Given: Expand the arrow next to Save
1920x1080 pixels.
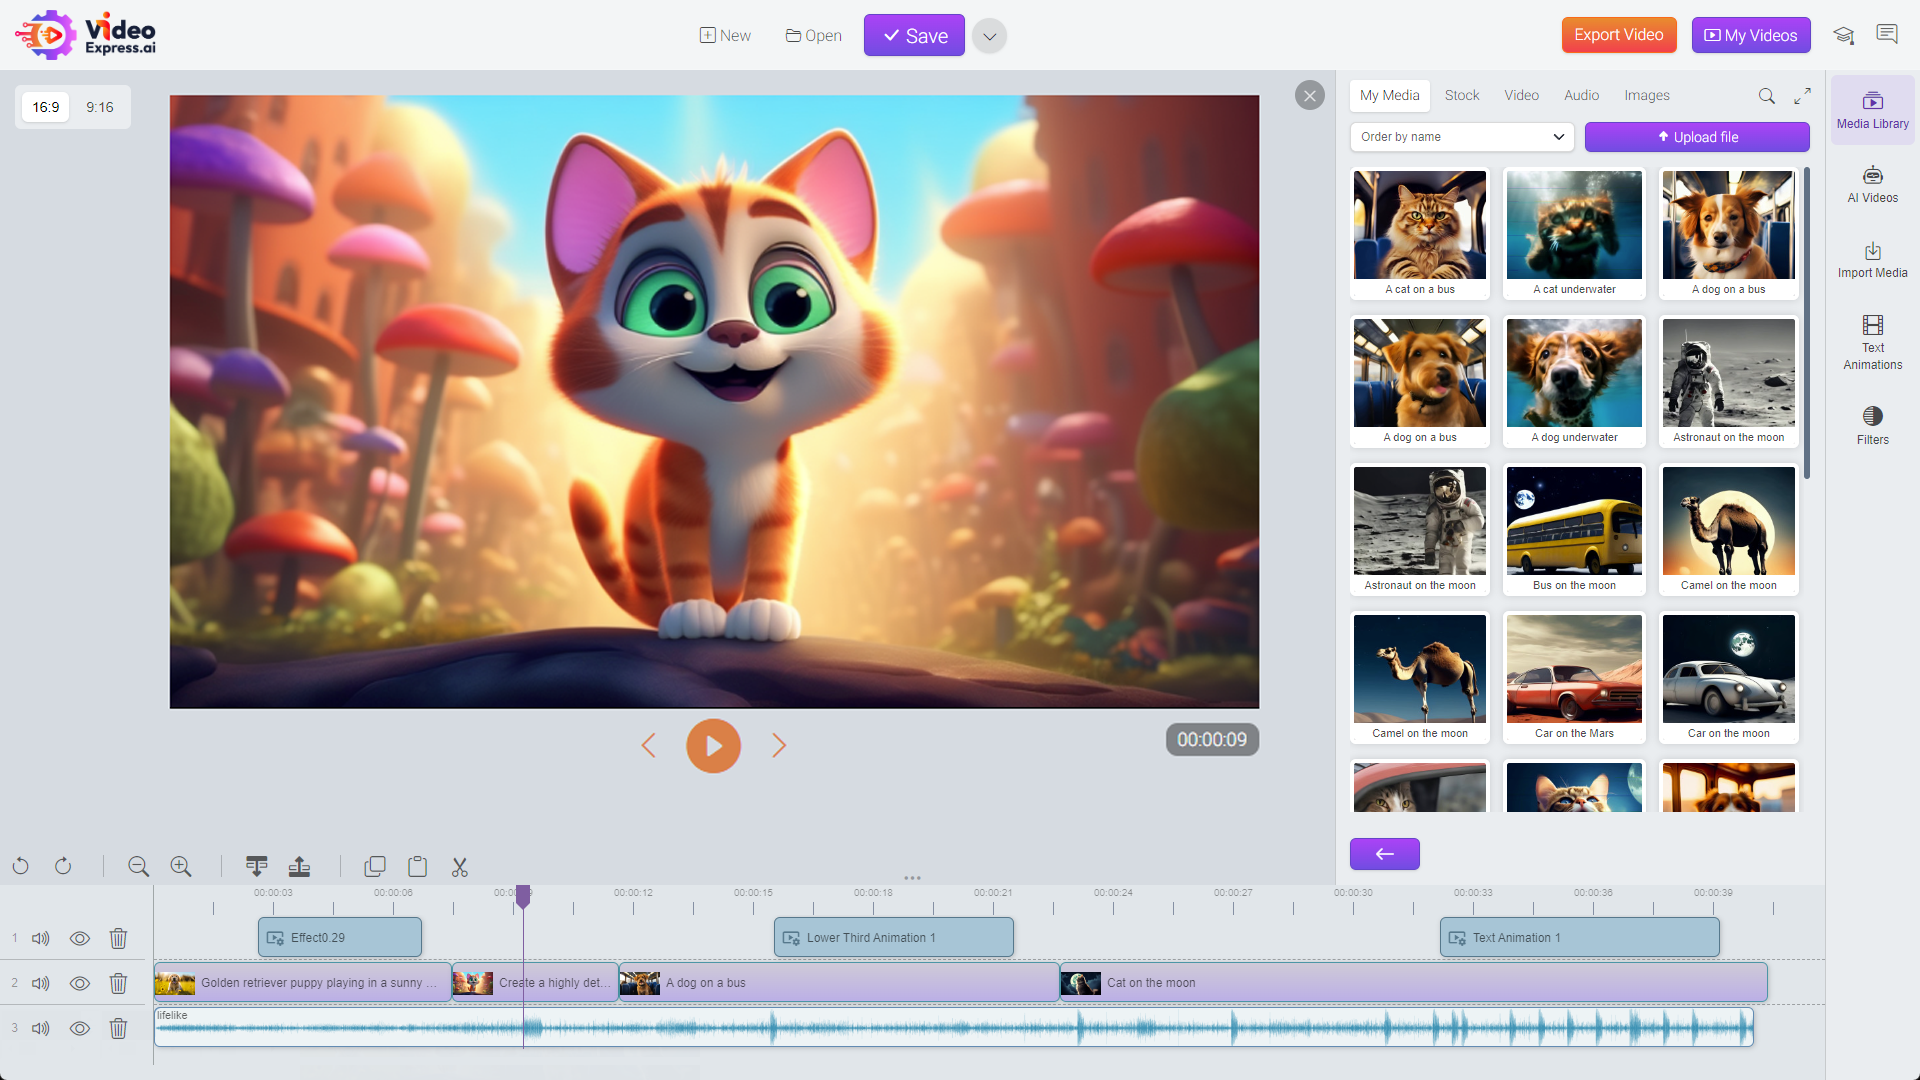Looking at the screenshot, I should [989, 36].
